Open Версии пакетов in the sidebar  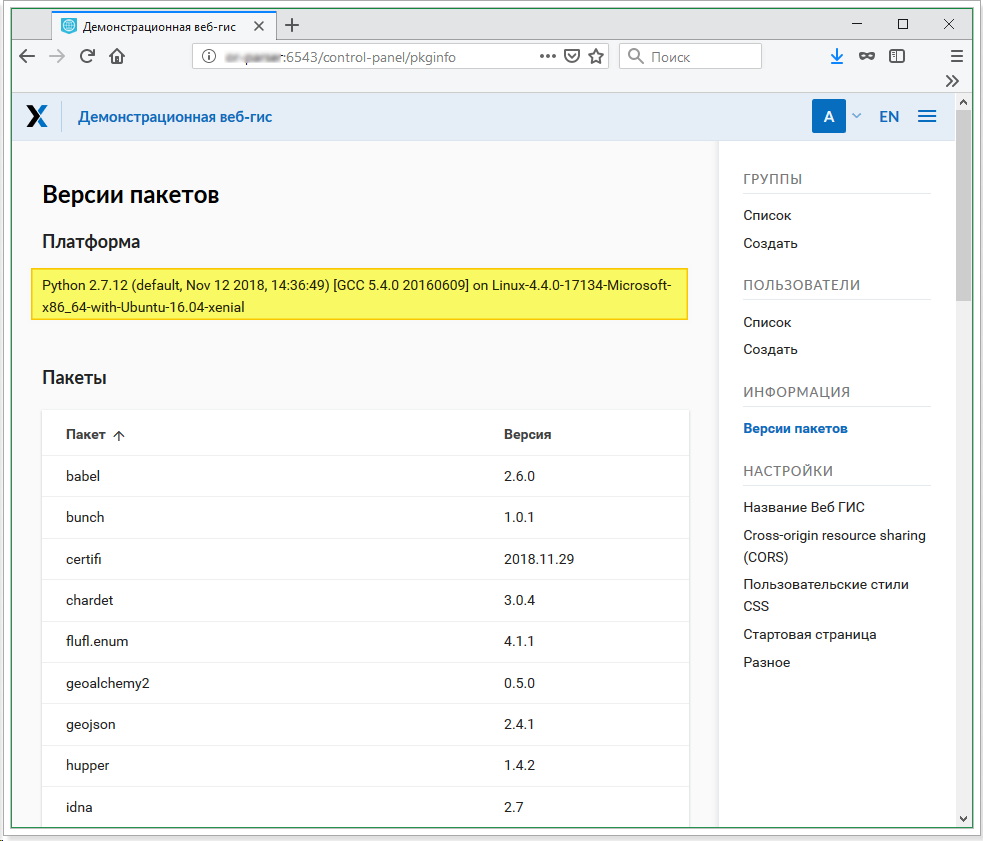[x=795, y=428]
